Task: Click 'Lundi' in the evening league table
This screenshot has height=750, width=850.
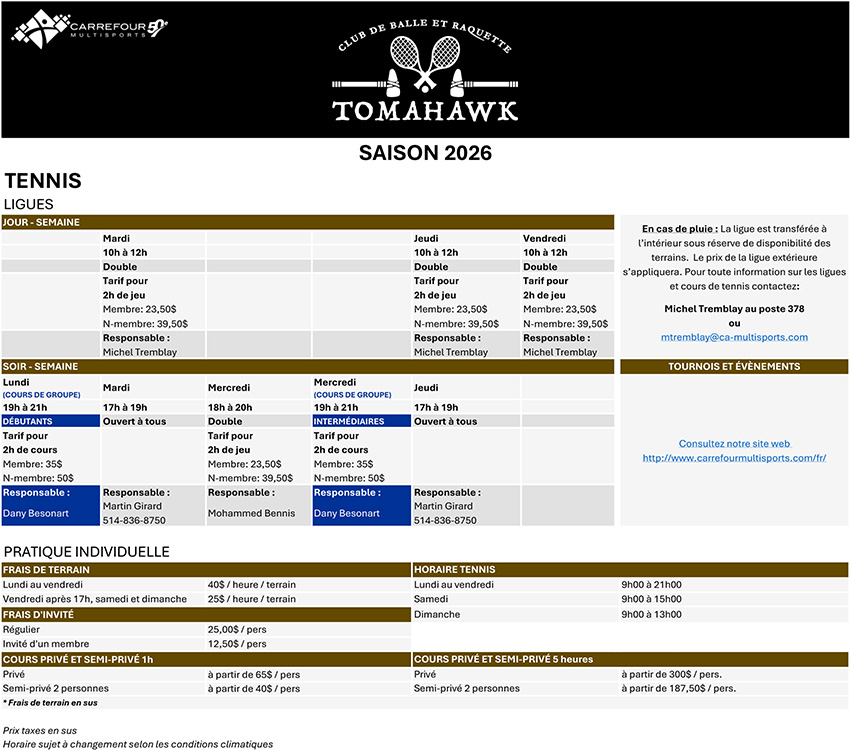Action: (16, 383)
